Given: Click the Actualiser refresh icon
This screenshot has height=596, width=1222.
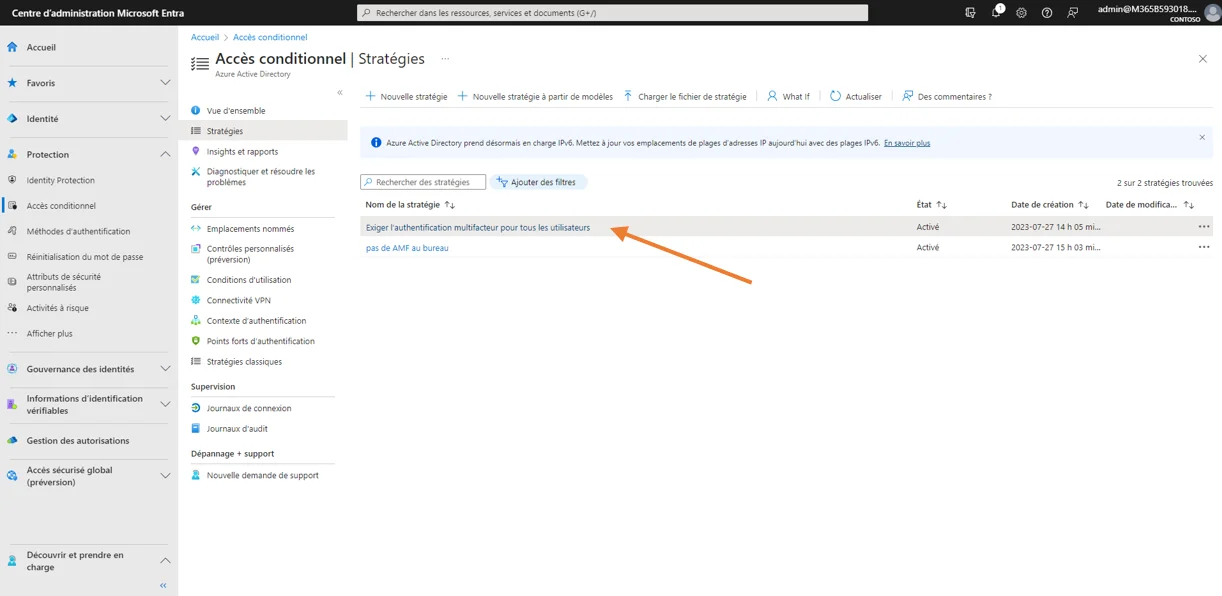Looking at the screenshot, I should point(836,97).
